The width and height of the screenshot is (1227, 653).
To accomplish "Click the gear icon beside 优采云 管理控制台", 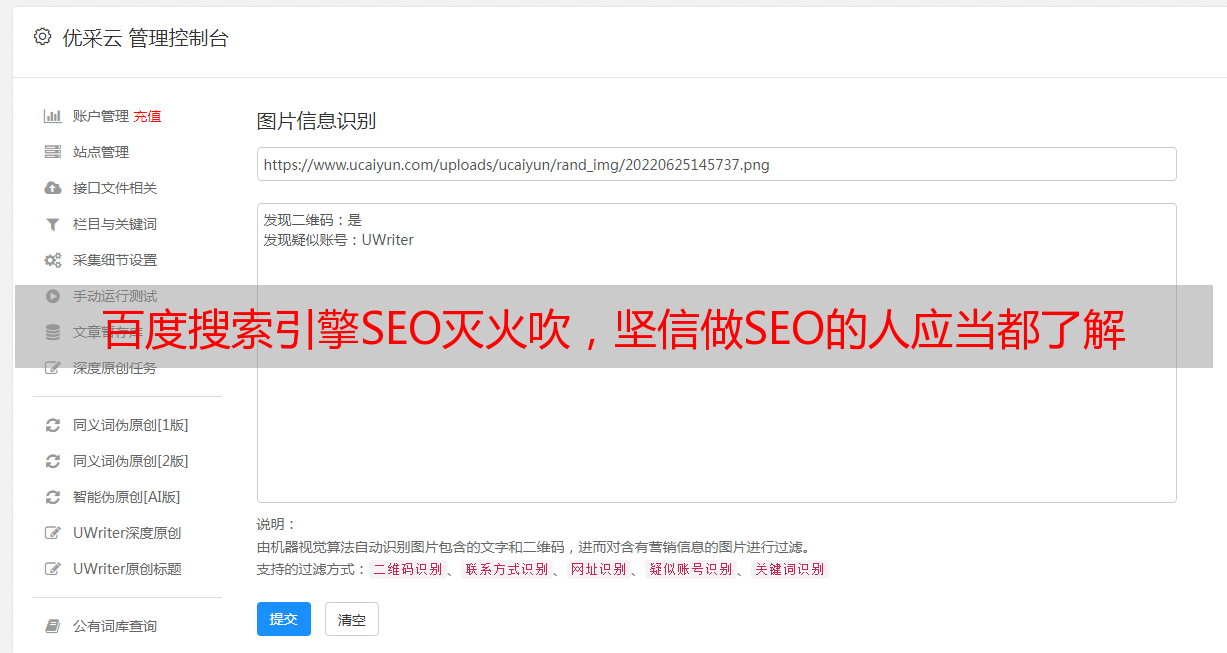I will (x=42, y=37).
